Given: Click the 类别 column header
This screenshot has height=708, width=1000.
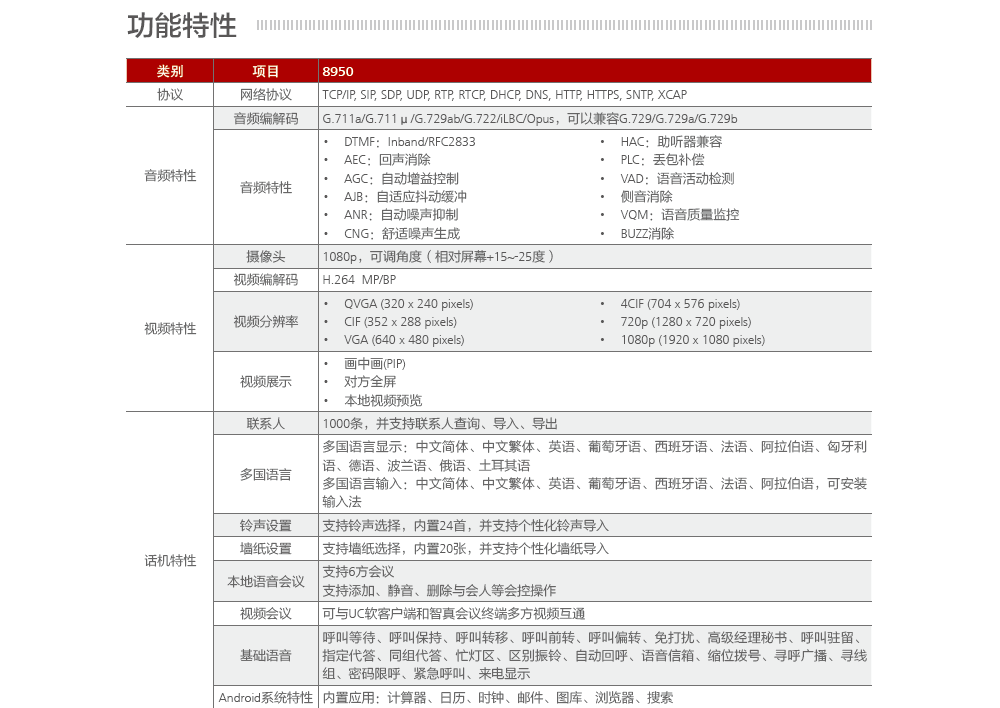Looking at the screenshot, I should [170, 71].
